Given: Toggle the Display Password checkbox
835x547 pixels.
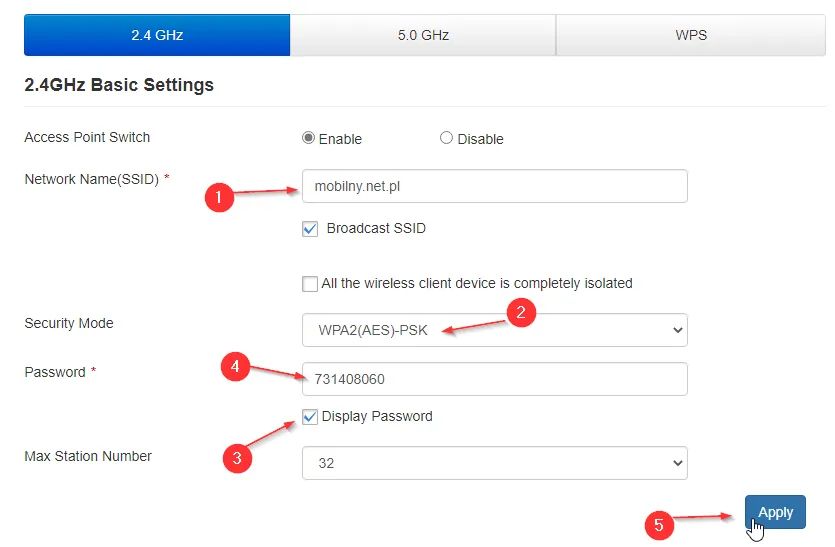Looking at the screenshot, I should (310, 417).
